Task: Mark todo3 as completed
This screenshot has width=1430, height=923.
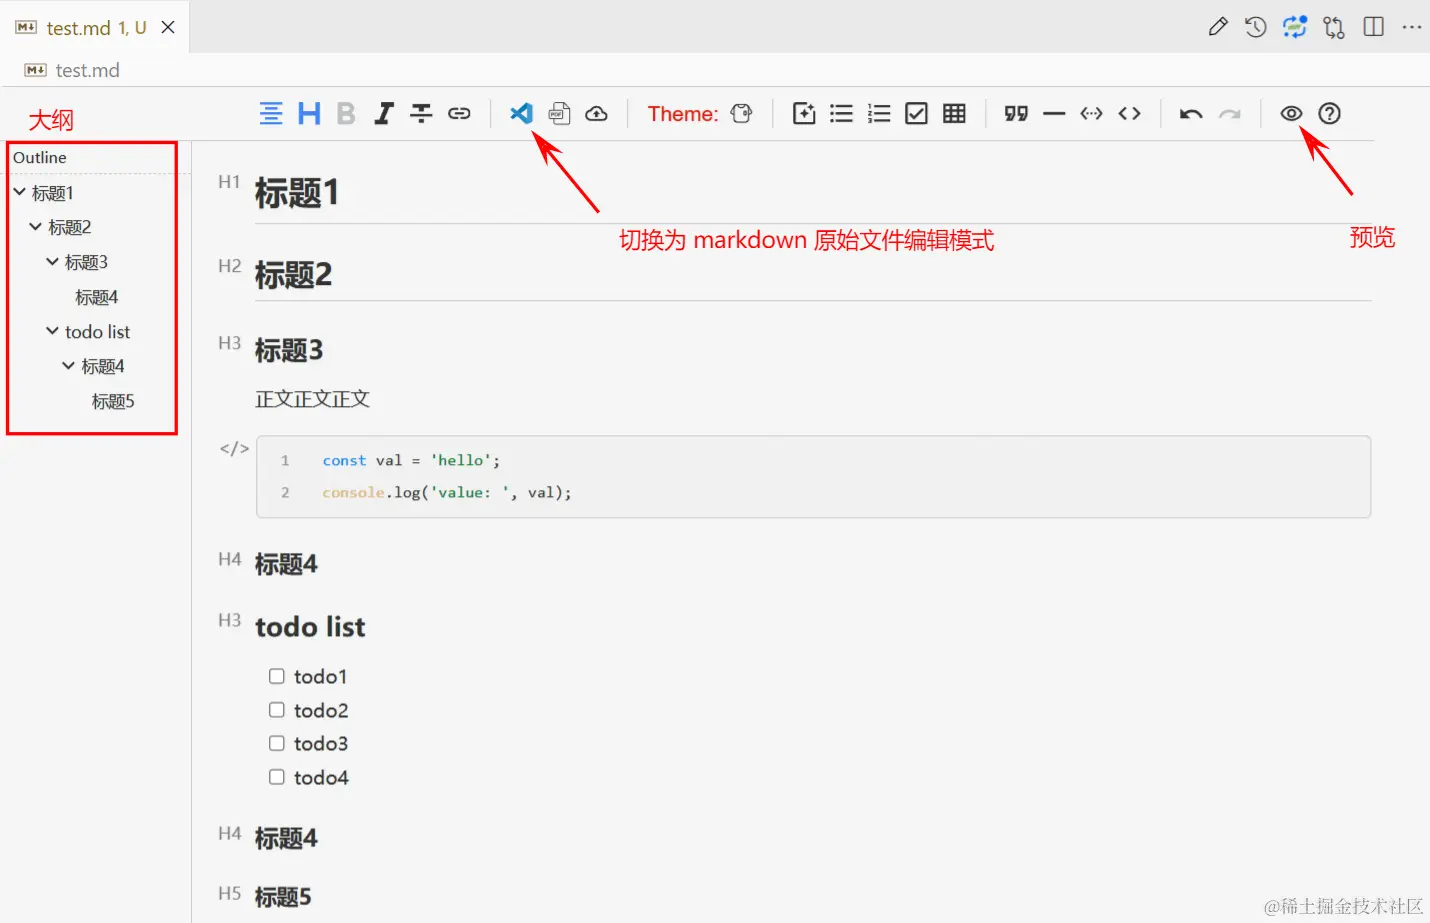Action: tap(276, 743)
